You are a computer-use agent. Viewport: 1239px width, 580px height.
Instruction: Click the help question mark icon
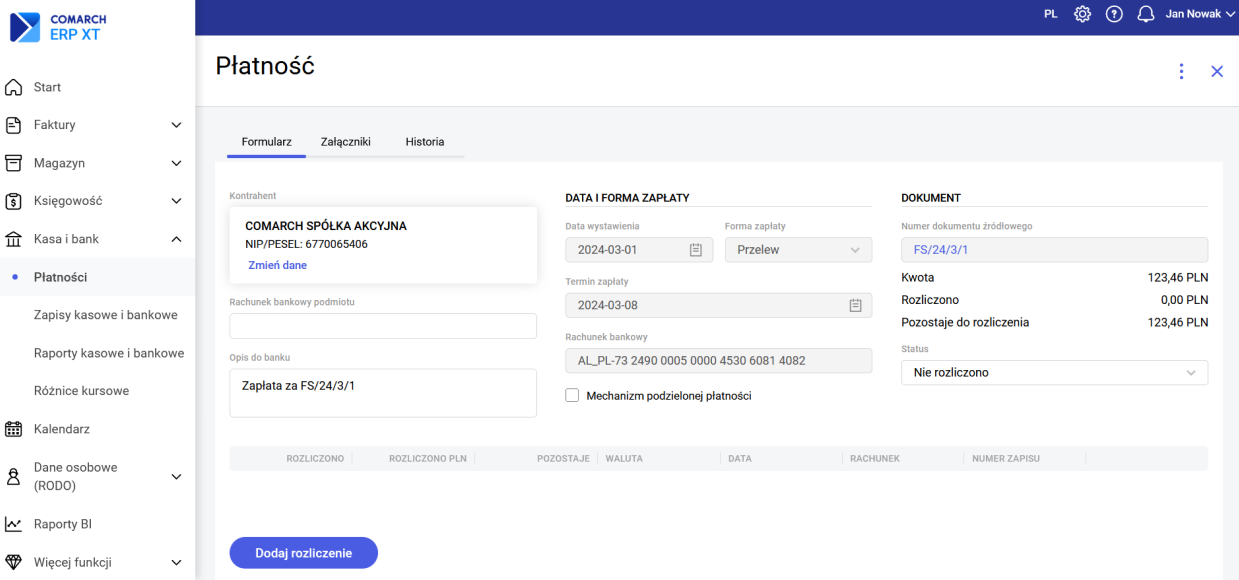[x=1114, y=14]
